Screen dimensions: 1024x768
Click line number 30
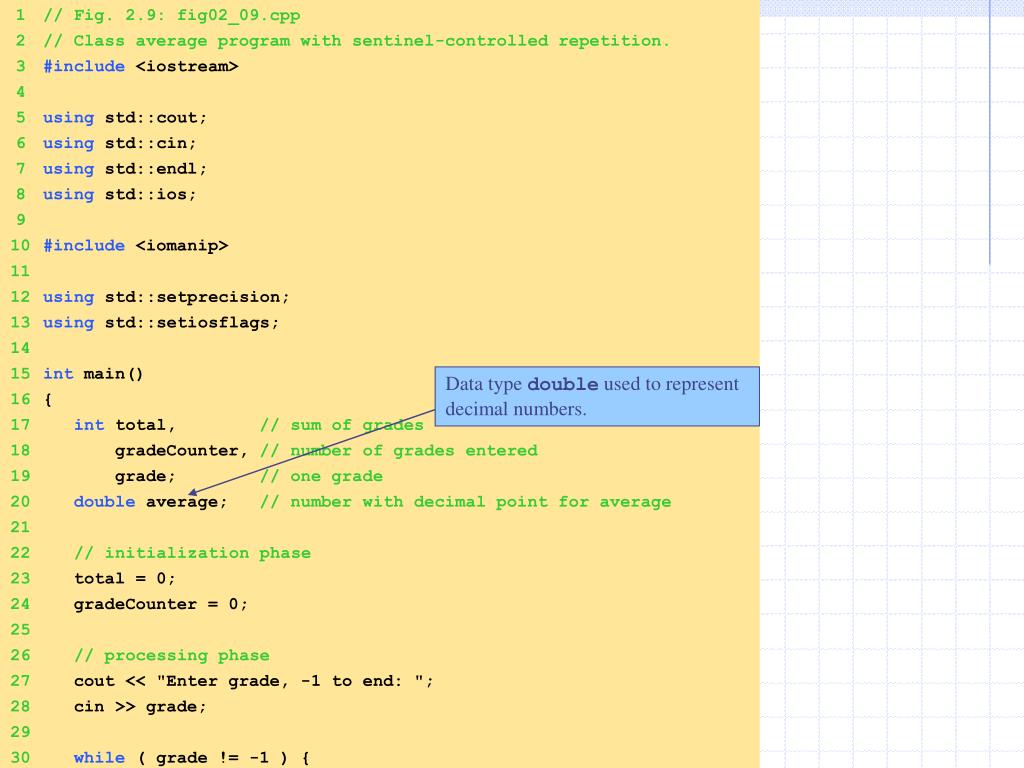(x=20, y=758)
